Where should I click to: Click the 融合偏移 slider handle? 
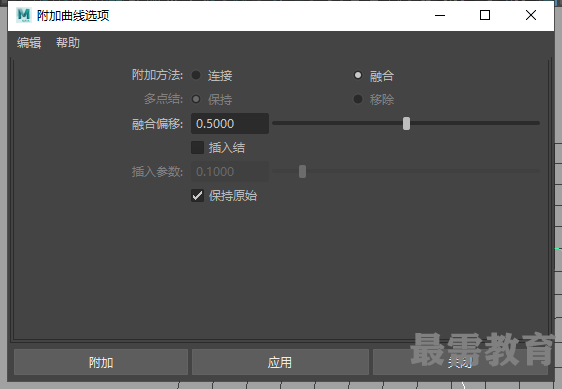tap(406, 123)
